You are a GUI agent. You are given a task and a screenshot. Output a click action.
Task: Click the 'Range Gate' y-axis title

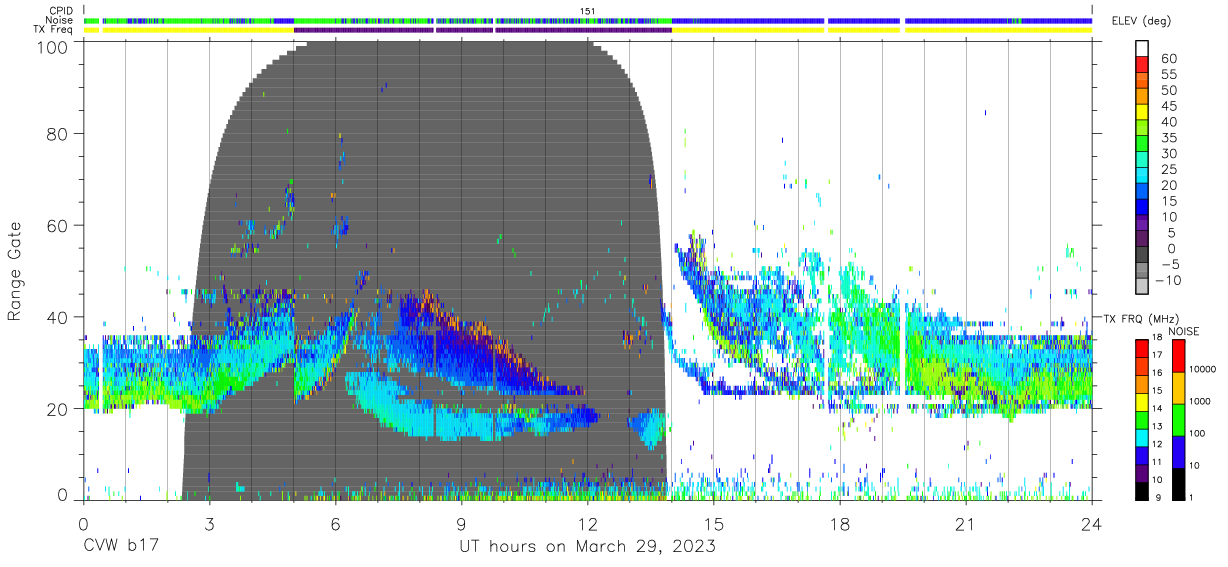coord(15,271)
